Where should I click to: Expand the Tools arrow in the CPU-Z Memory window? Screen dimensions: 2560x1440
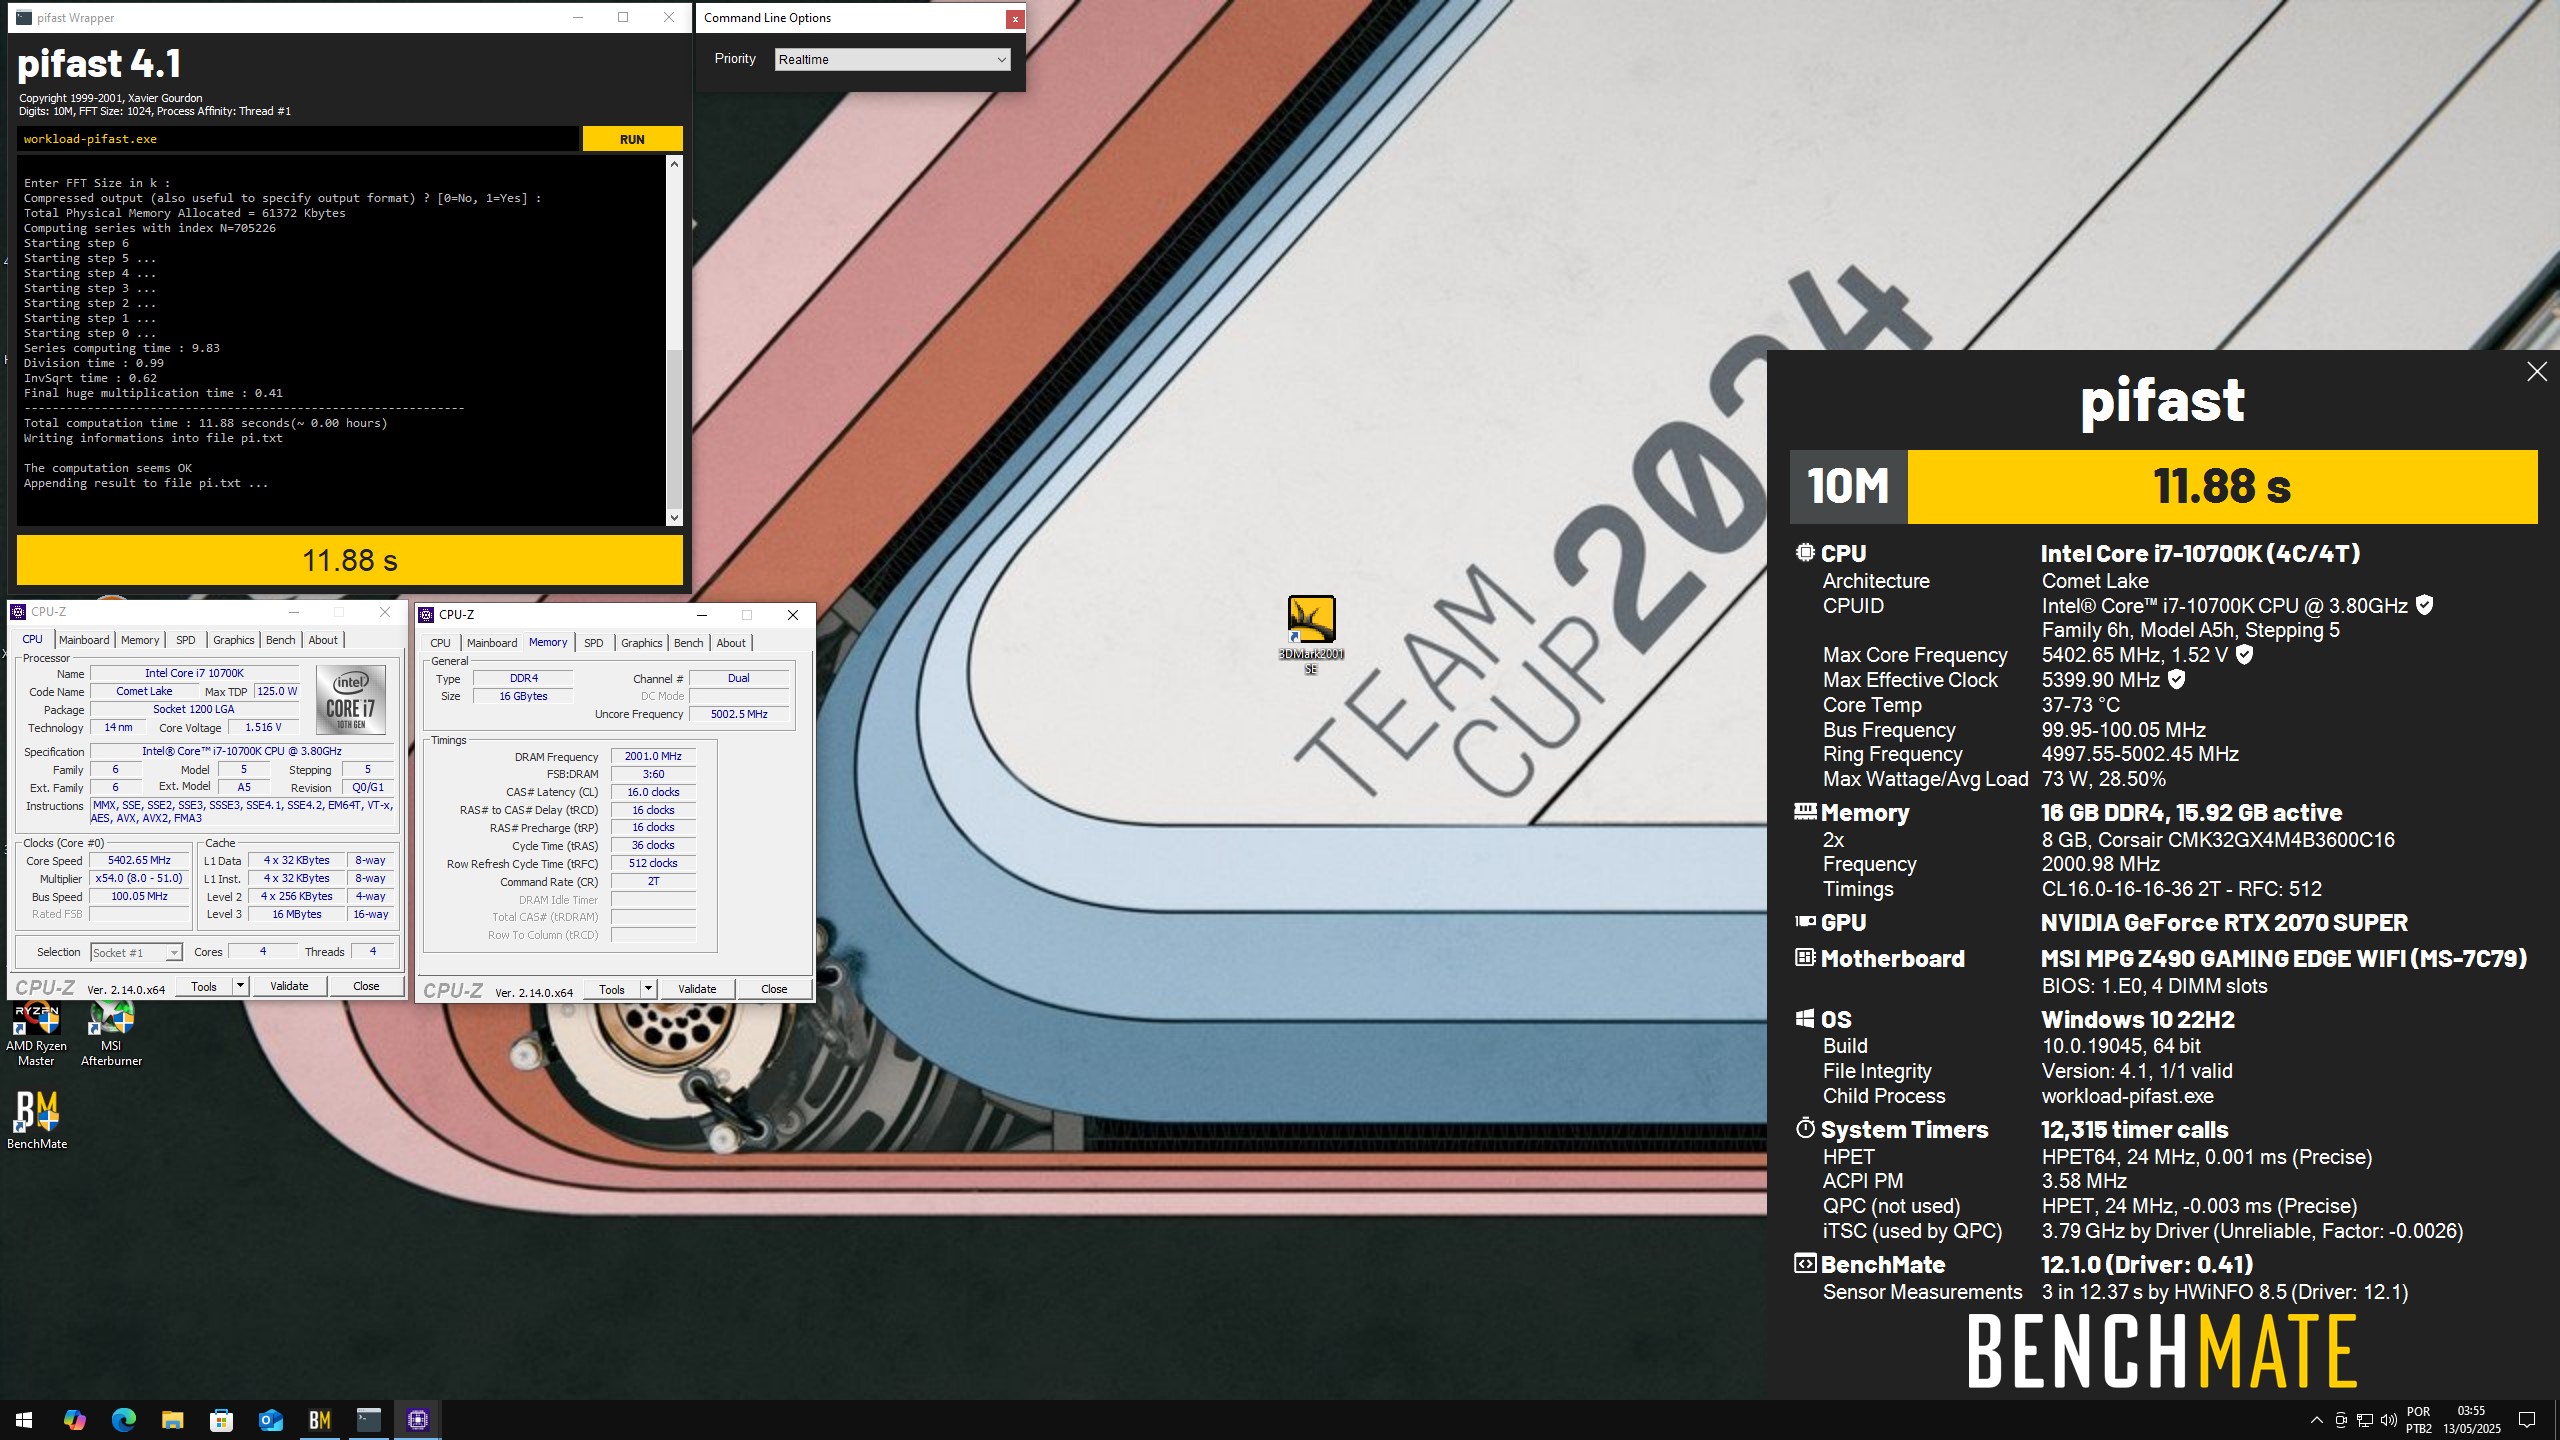(x=648, y=989)
